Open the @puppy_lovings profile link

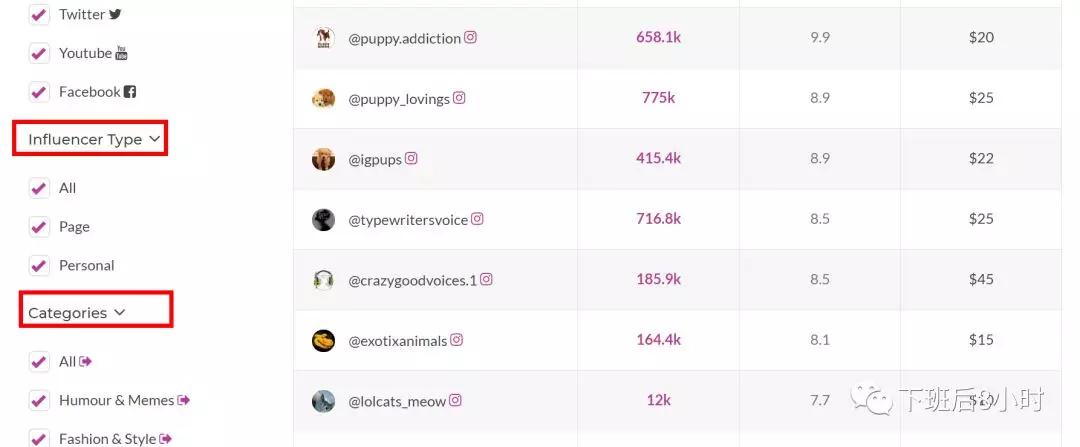(x=399, y=99)
